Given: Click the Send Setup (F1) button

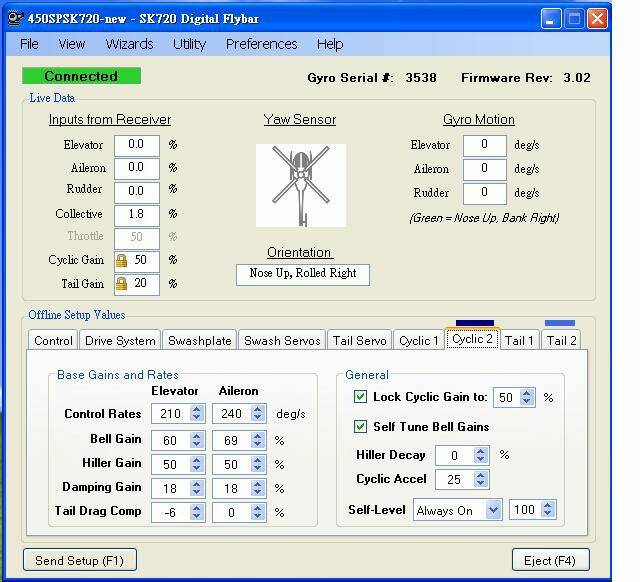Looking at the screenshot, I should pyautogui.click(x=80, y=560).
